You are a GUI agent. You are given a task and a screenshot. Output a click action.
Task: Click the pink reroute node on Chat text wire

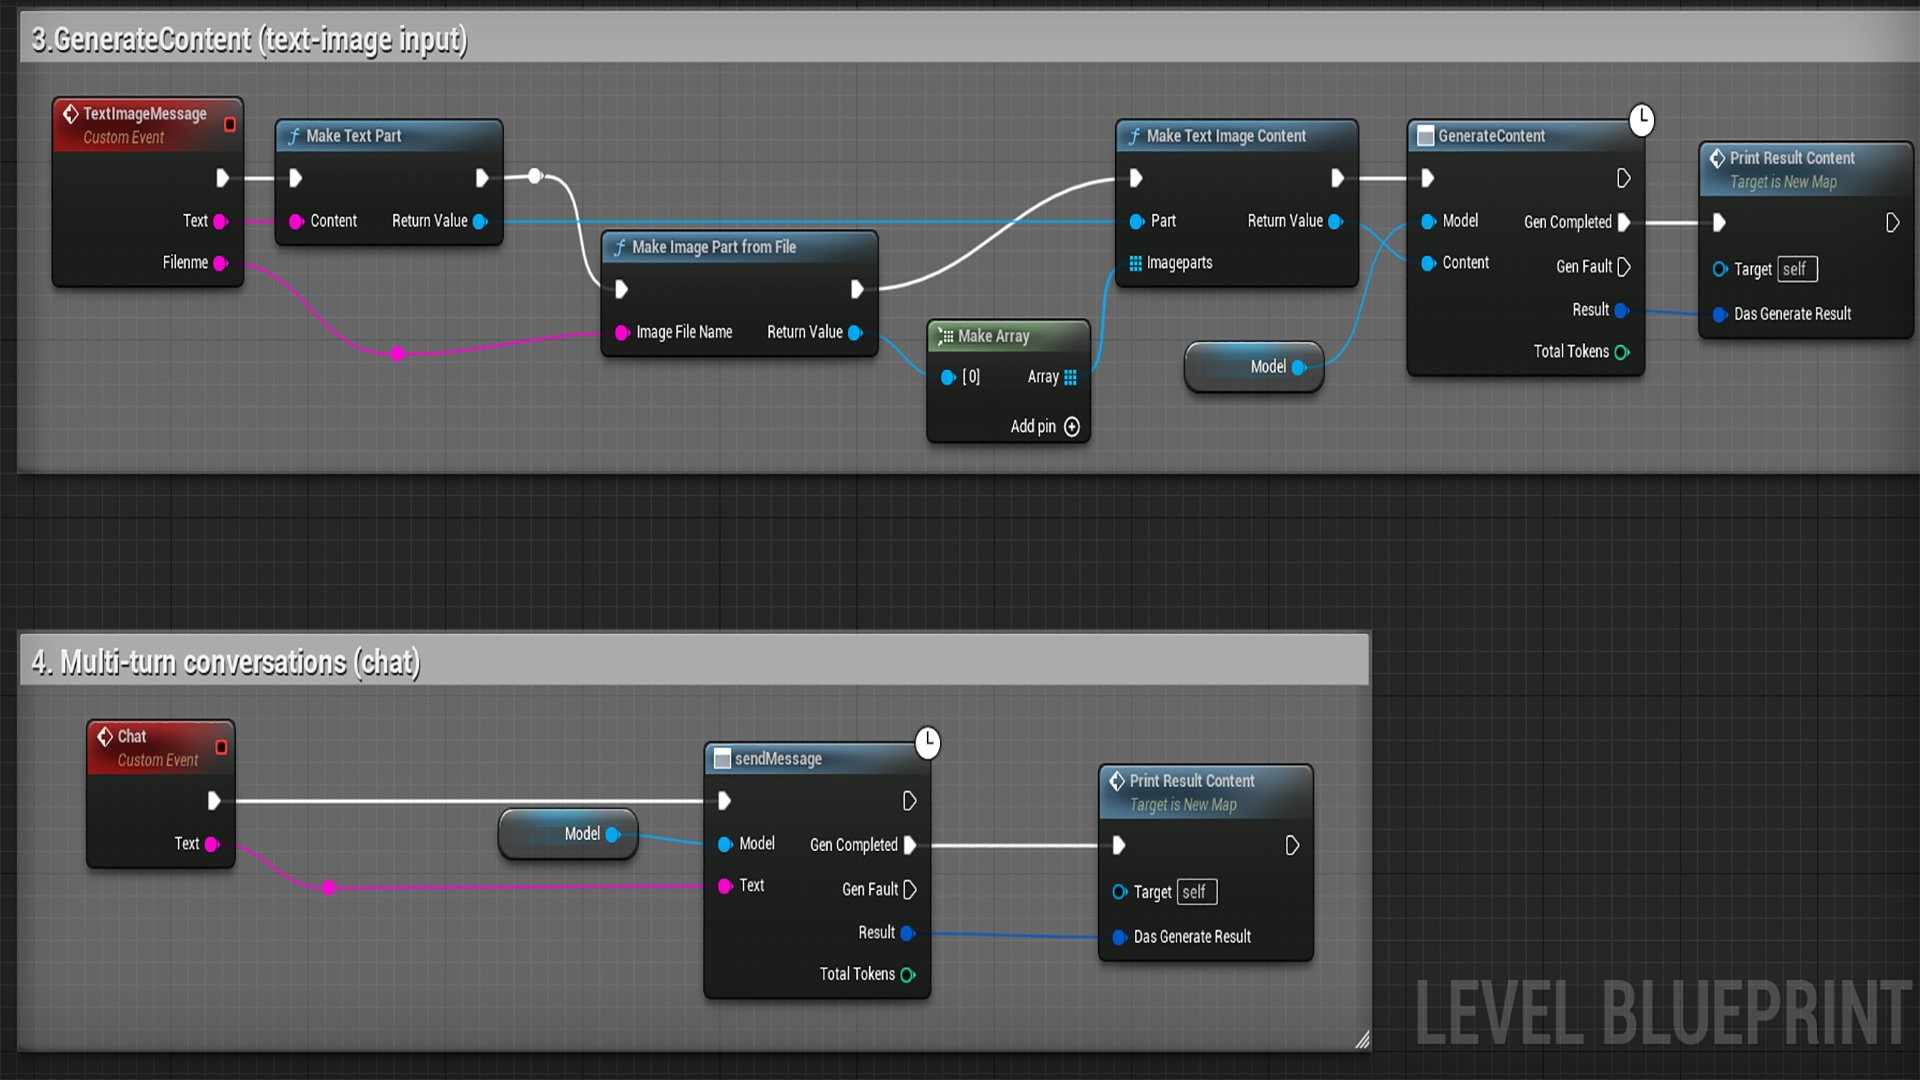click(x=329, y=887)
